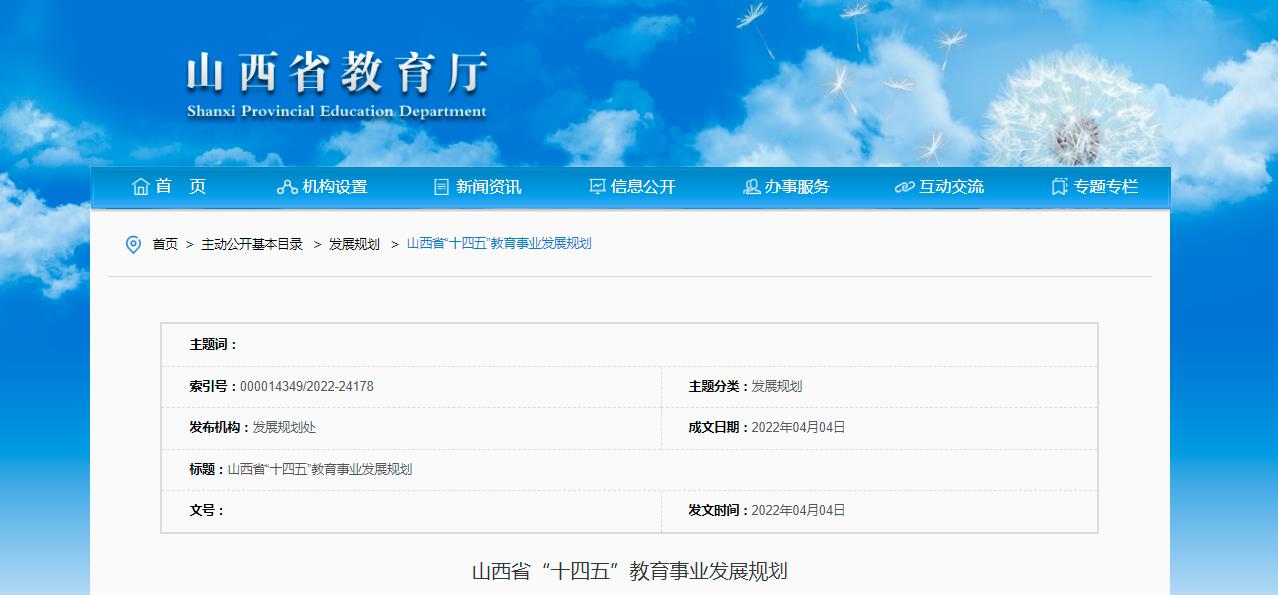
Task: Click the 山西省教育厅 site logo
Action: pos(337,85)
